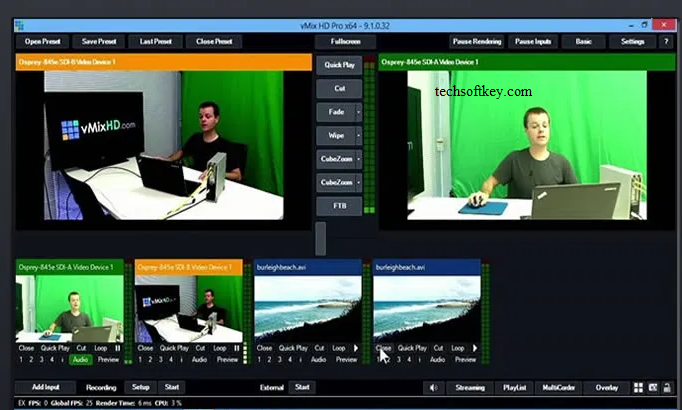The width and height of the screenshot is (682, 410).
Task: Toggle the green Audio button on SDI-A input
Action: tap(80, 360)
